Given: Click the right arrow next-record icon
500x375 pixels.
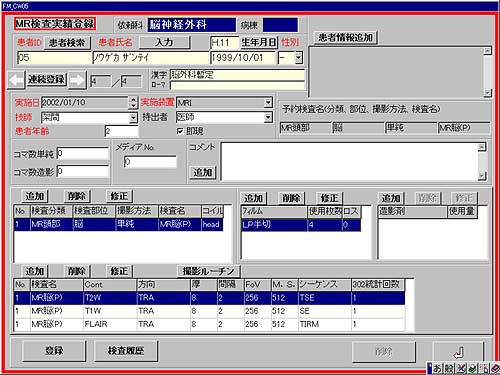Looking at the screenshot, I should click(77, 80).
